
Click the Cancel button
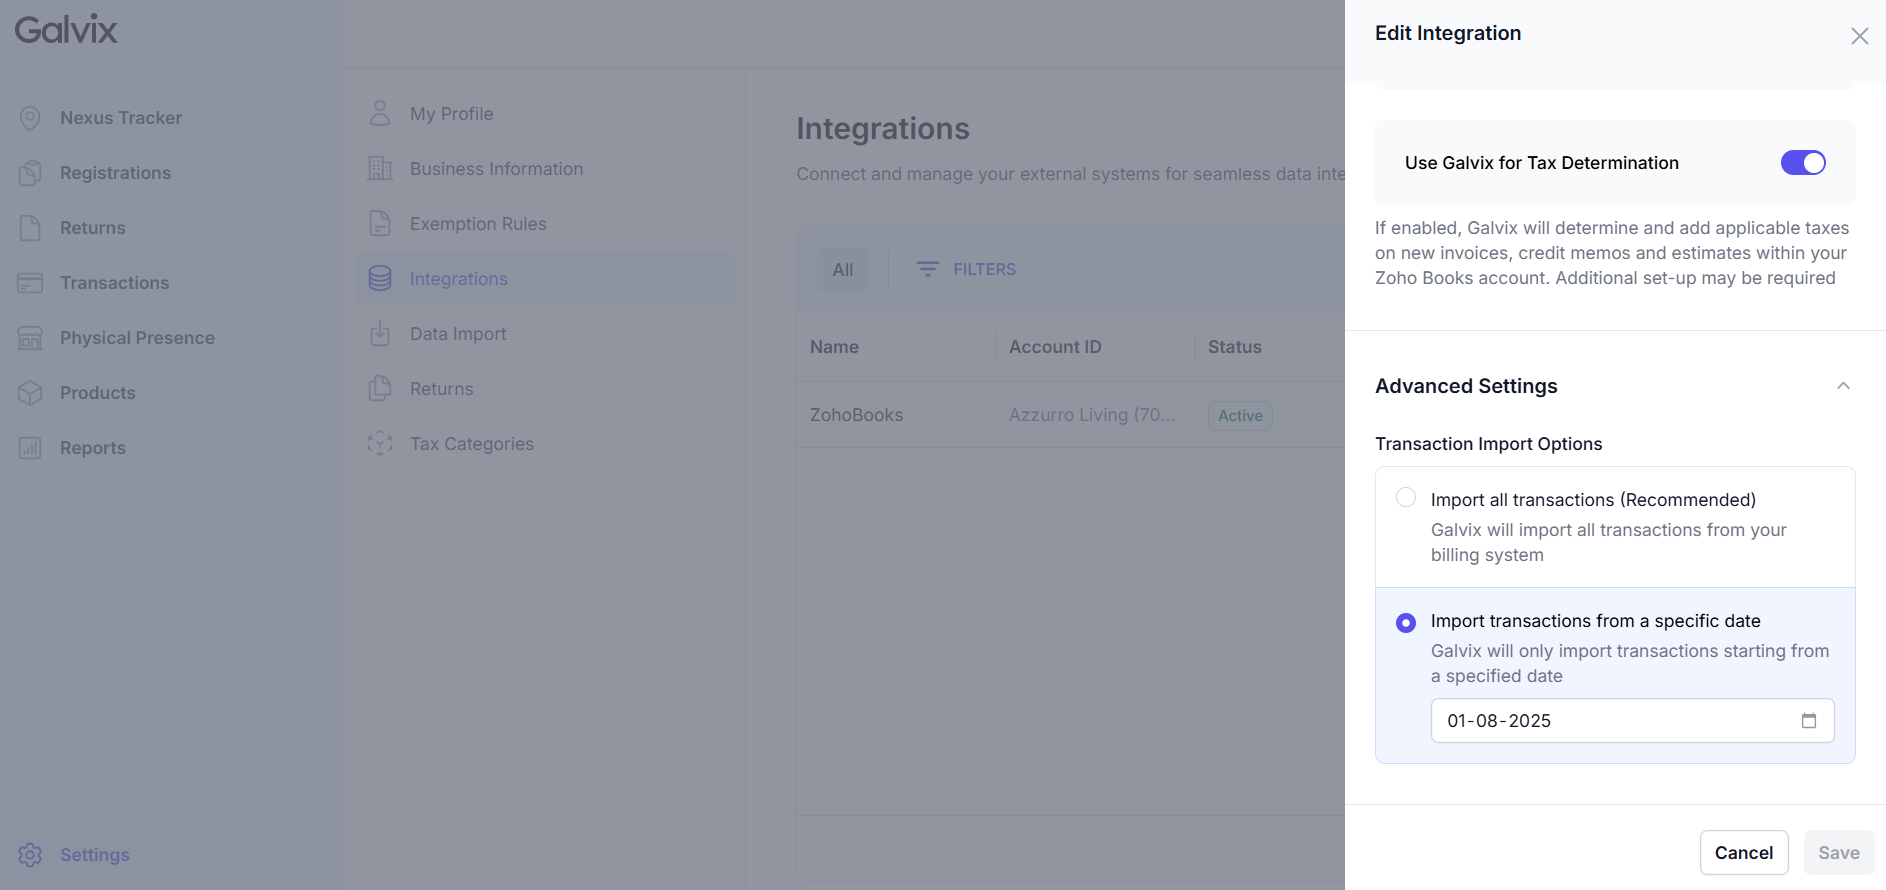point(1743,853)
